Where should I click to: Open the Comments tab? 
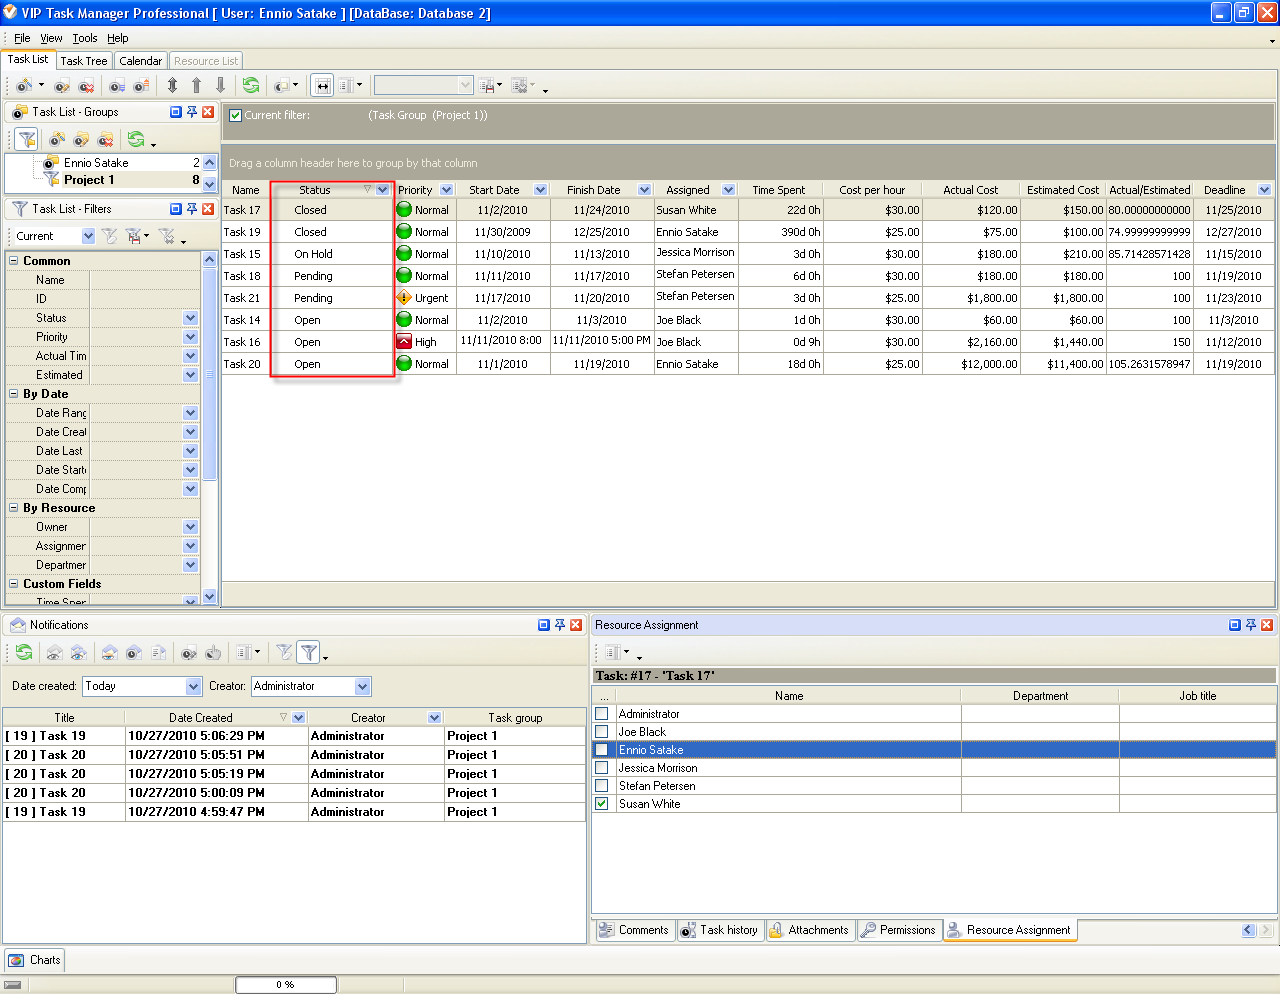[x=634, y=930]
